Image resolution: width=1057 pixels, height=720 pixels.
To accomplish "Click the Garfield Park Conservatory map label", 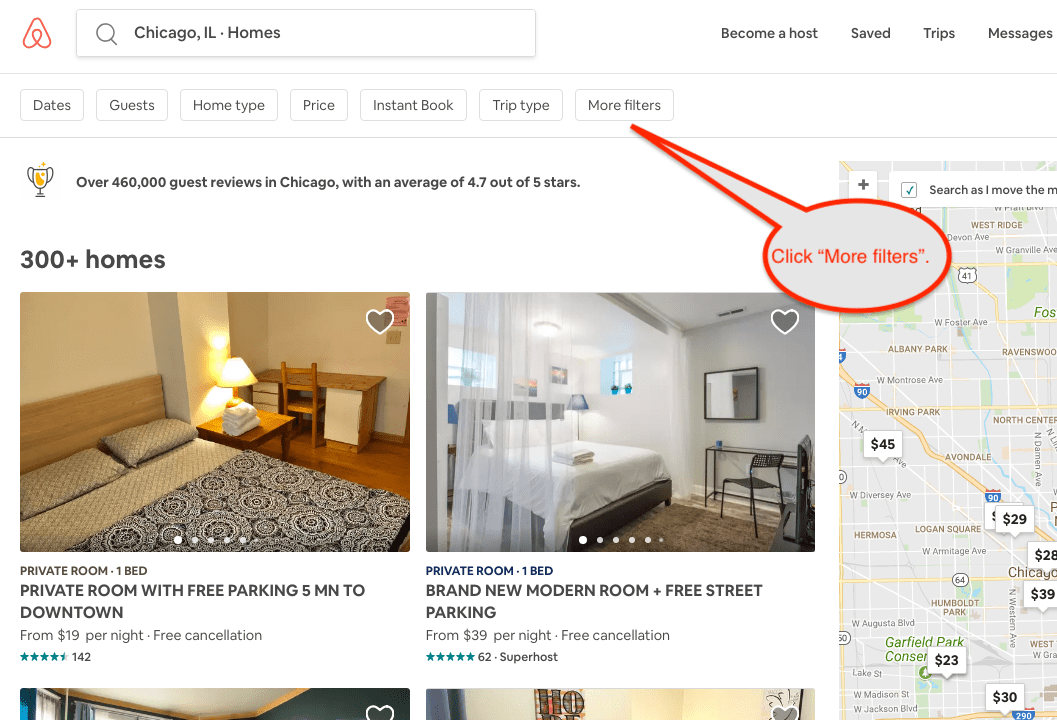I will pyautogui.click(x=924, y=649).
